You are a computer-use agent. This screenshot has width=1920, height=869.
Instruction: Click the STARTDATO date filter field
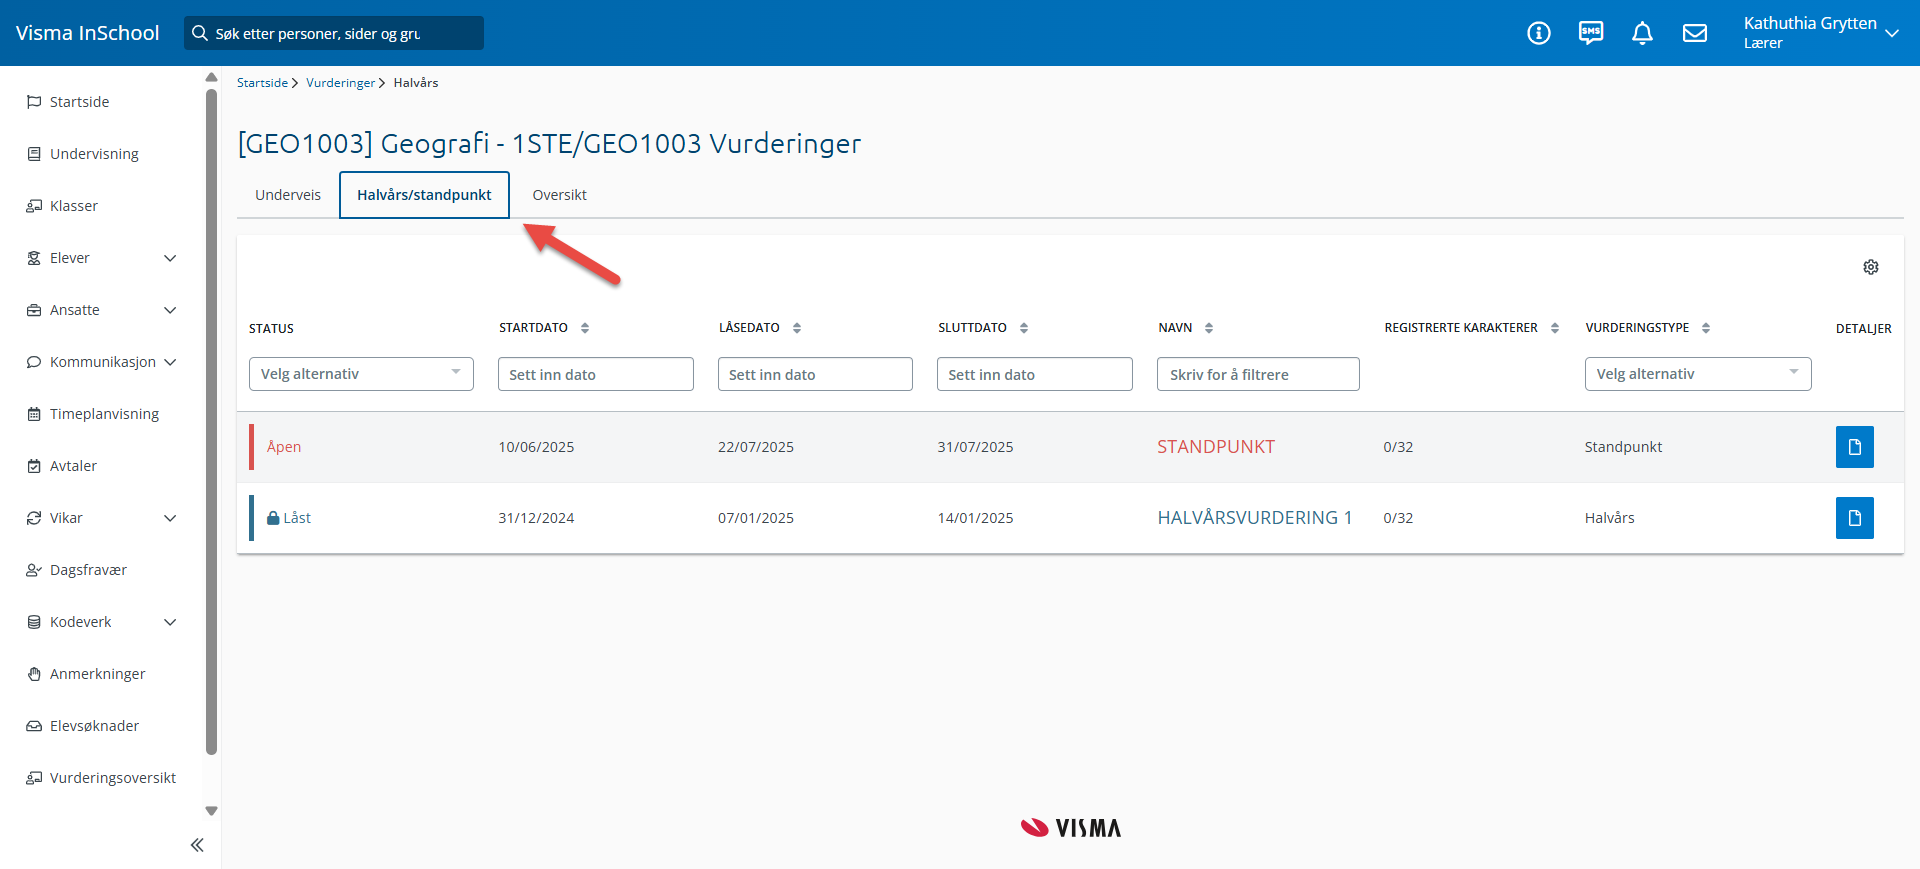pos(596,374)
